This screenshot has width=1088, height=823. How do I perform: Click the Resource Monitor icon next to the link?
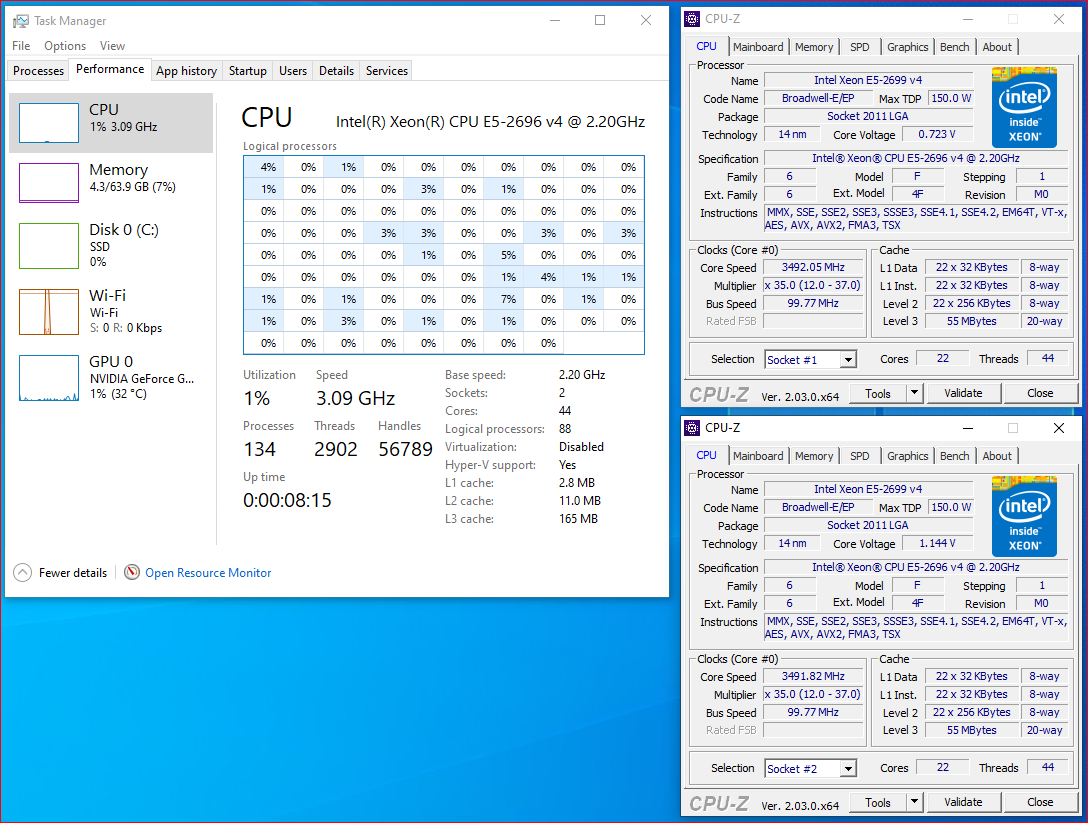pyautogui.click(x=132, y=572)
